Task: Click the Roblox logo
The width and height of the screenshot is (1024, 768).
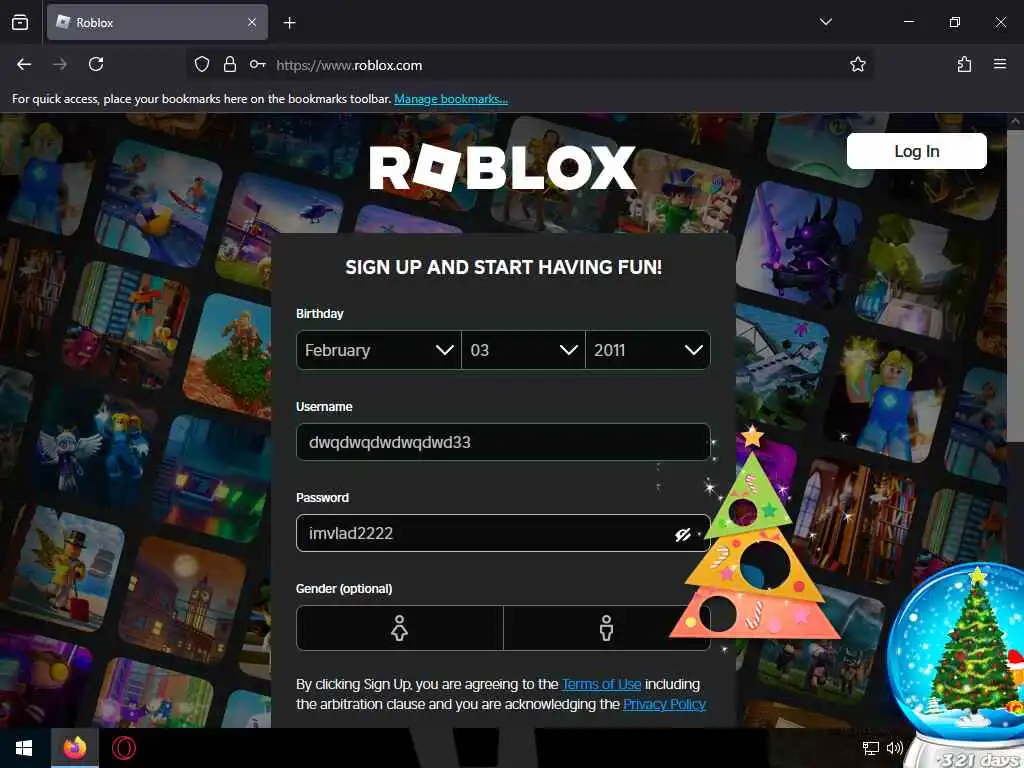Action: (502, 168)
